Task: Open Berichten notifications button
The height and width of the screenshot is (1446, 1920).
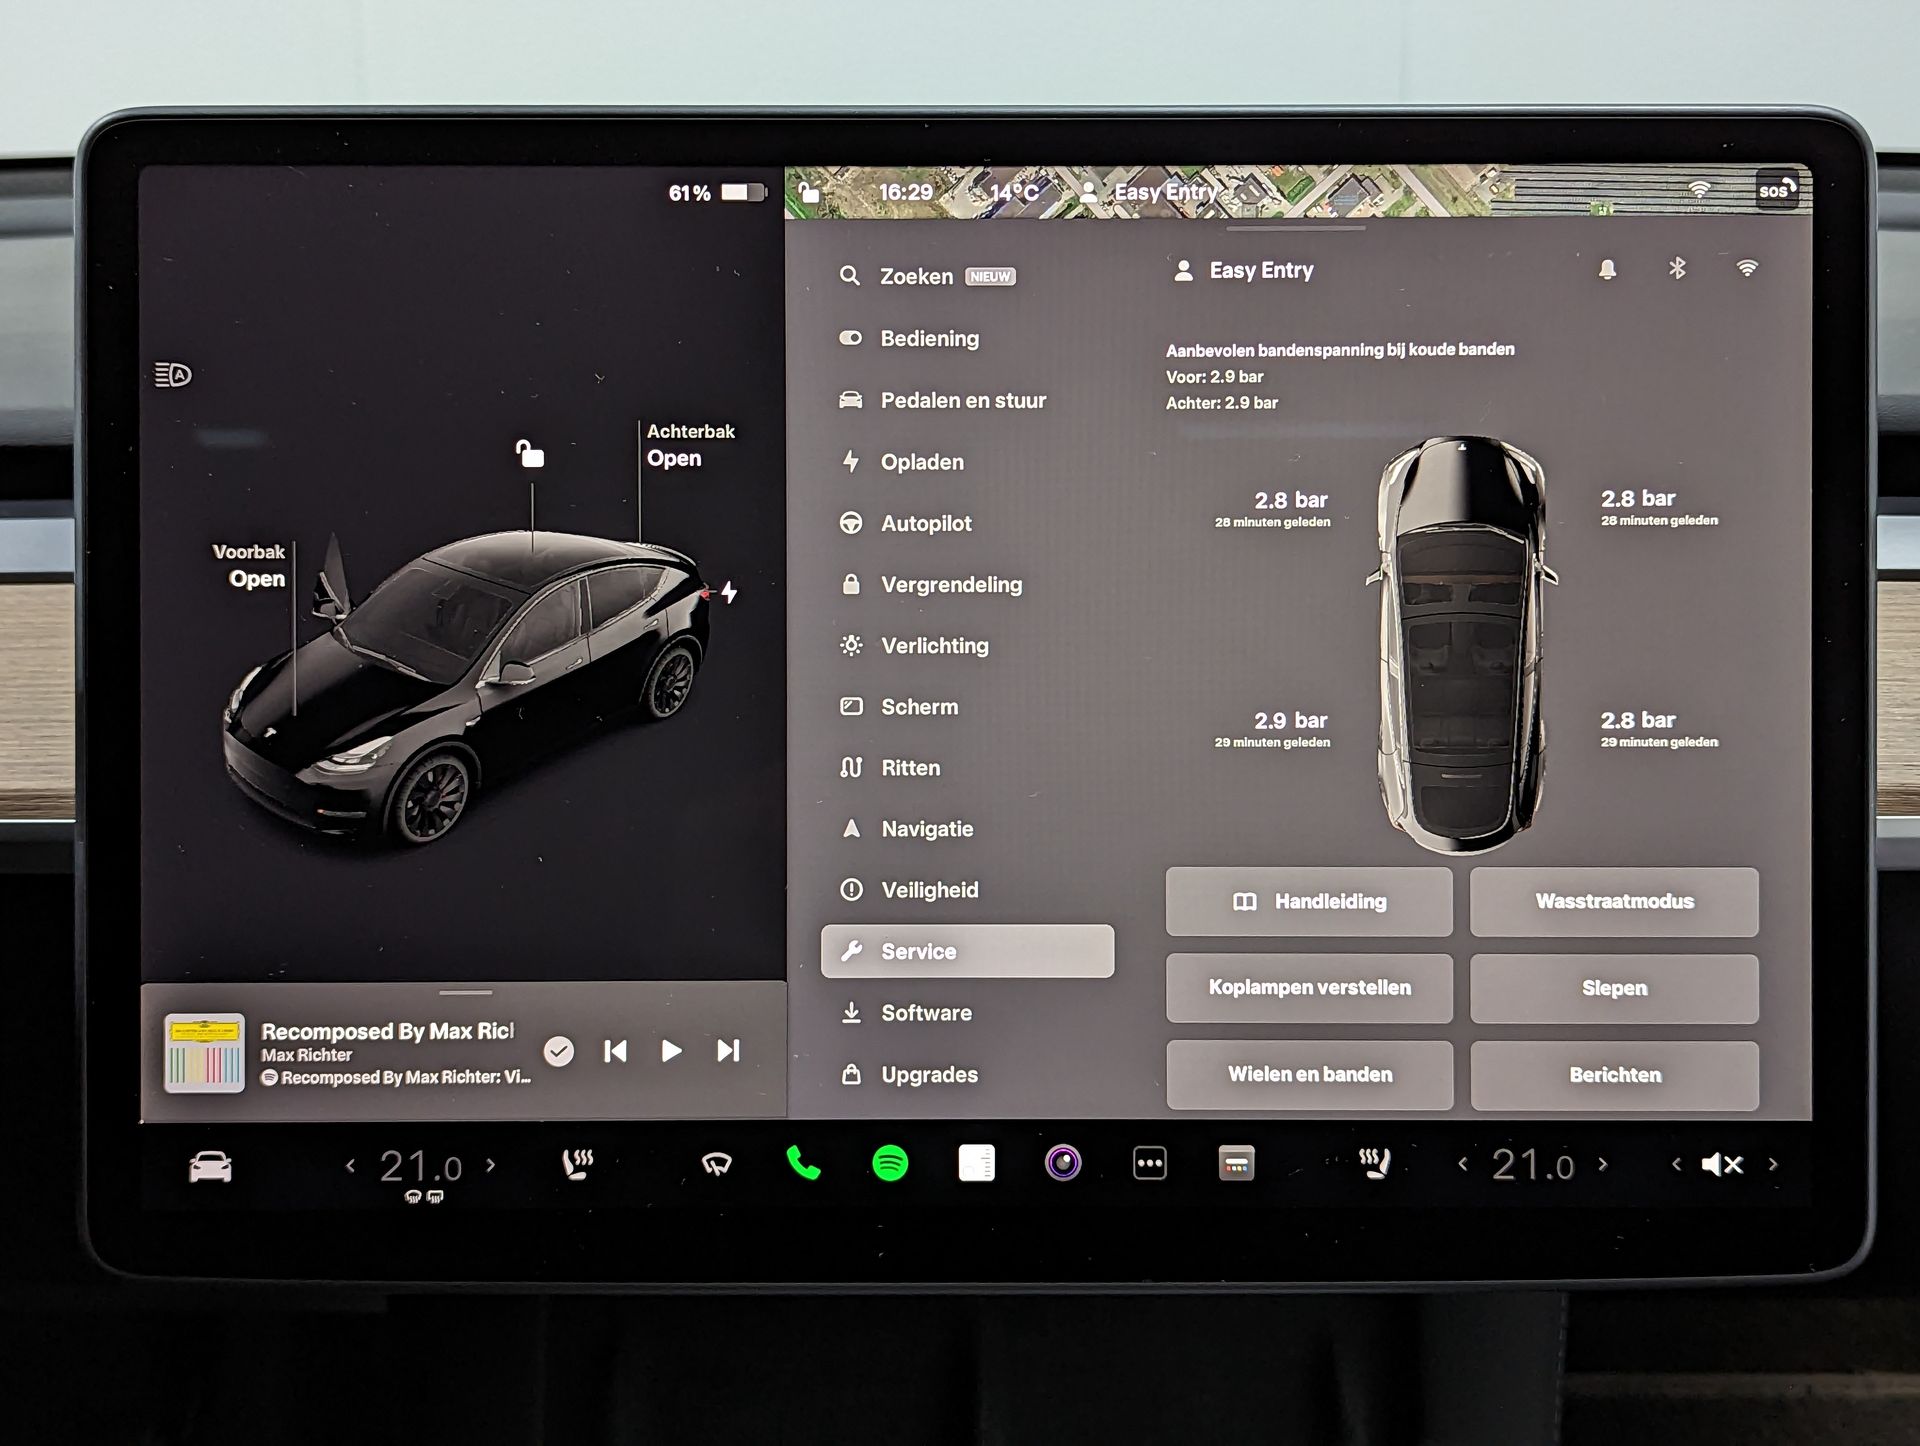Action: [x=1614, y=1075]
